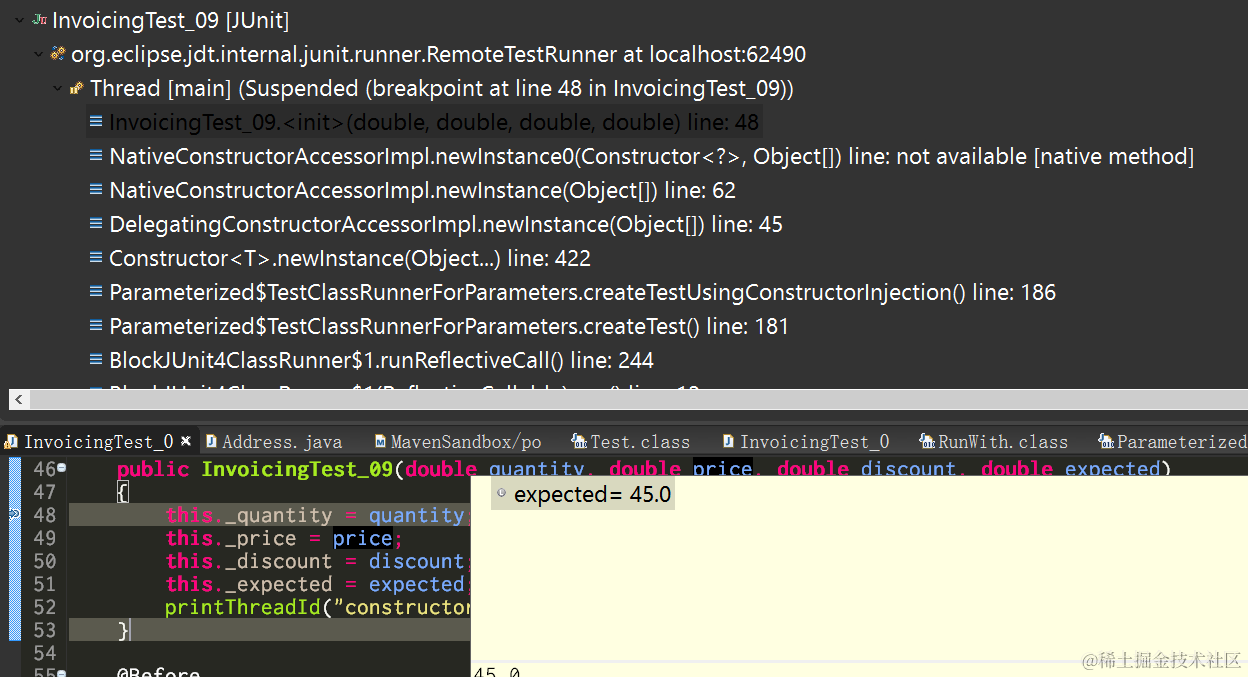Click stack frame icon of createTestUsingConstructorInjection row
The image size is (1248, 677).
[x=96, y=292]
